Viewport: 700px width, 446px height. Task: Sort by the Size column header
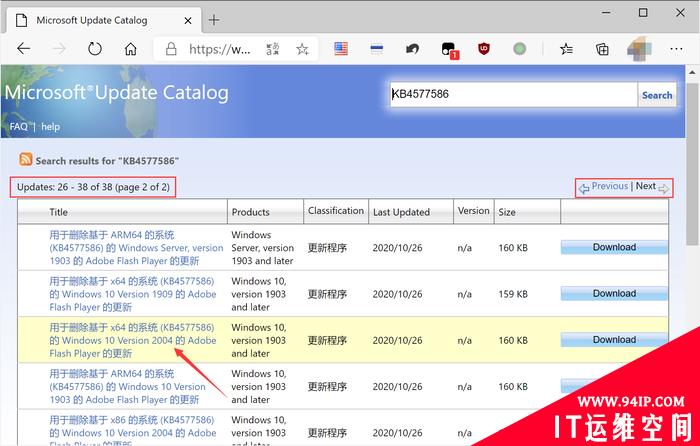point(507,213)
